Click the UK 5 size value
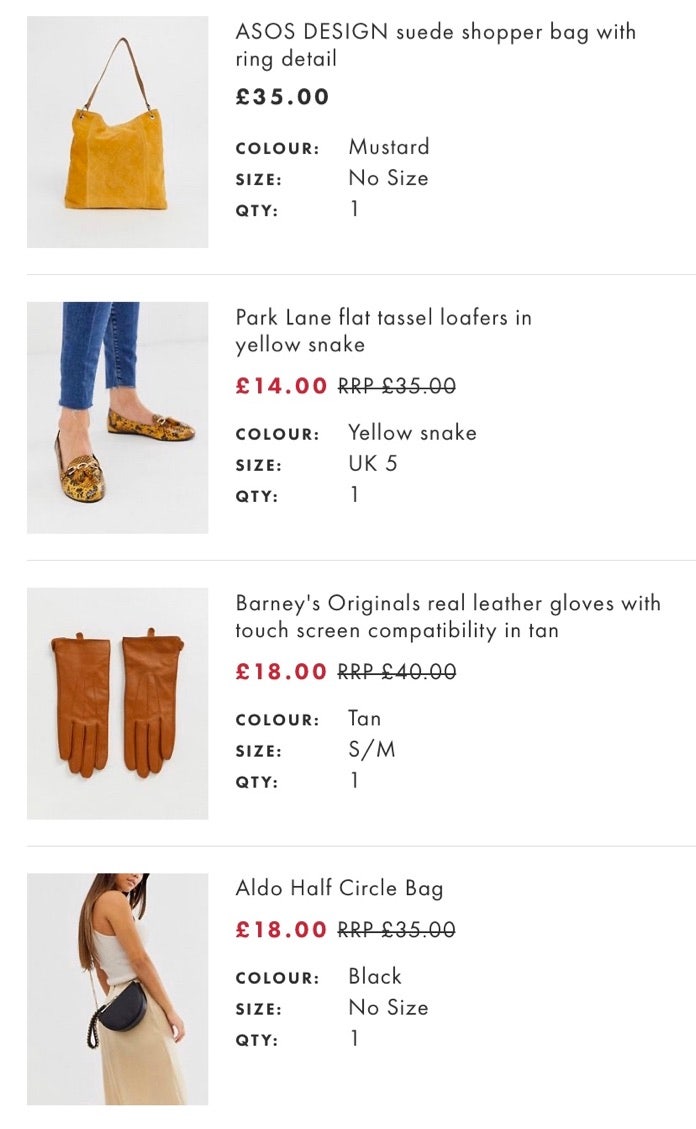 point(372,464)
